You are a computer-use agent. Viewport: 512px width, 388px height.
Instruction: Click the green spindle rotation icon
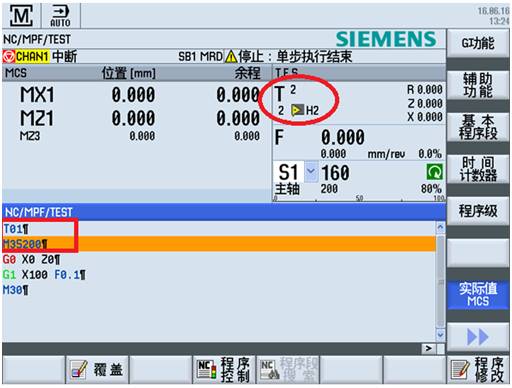434,172
